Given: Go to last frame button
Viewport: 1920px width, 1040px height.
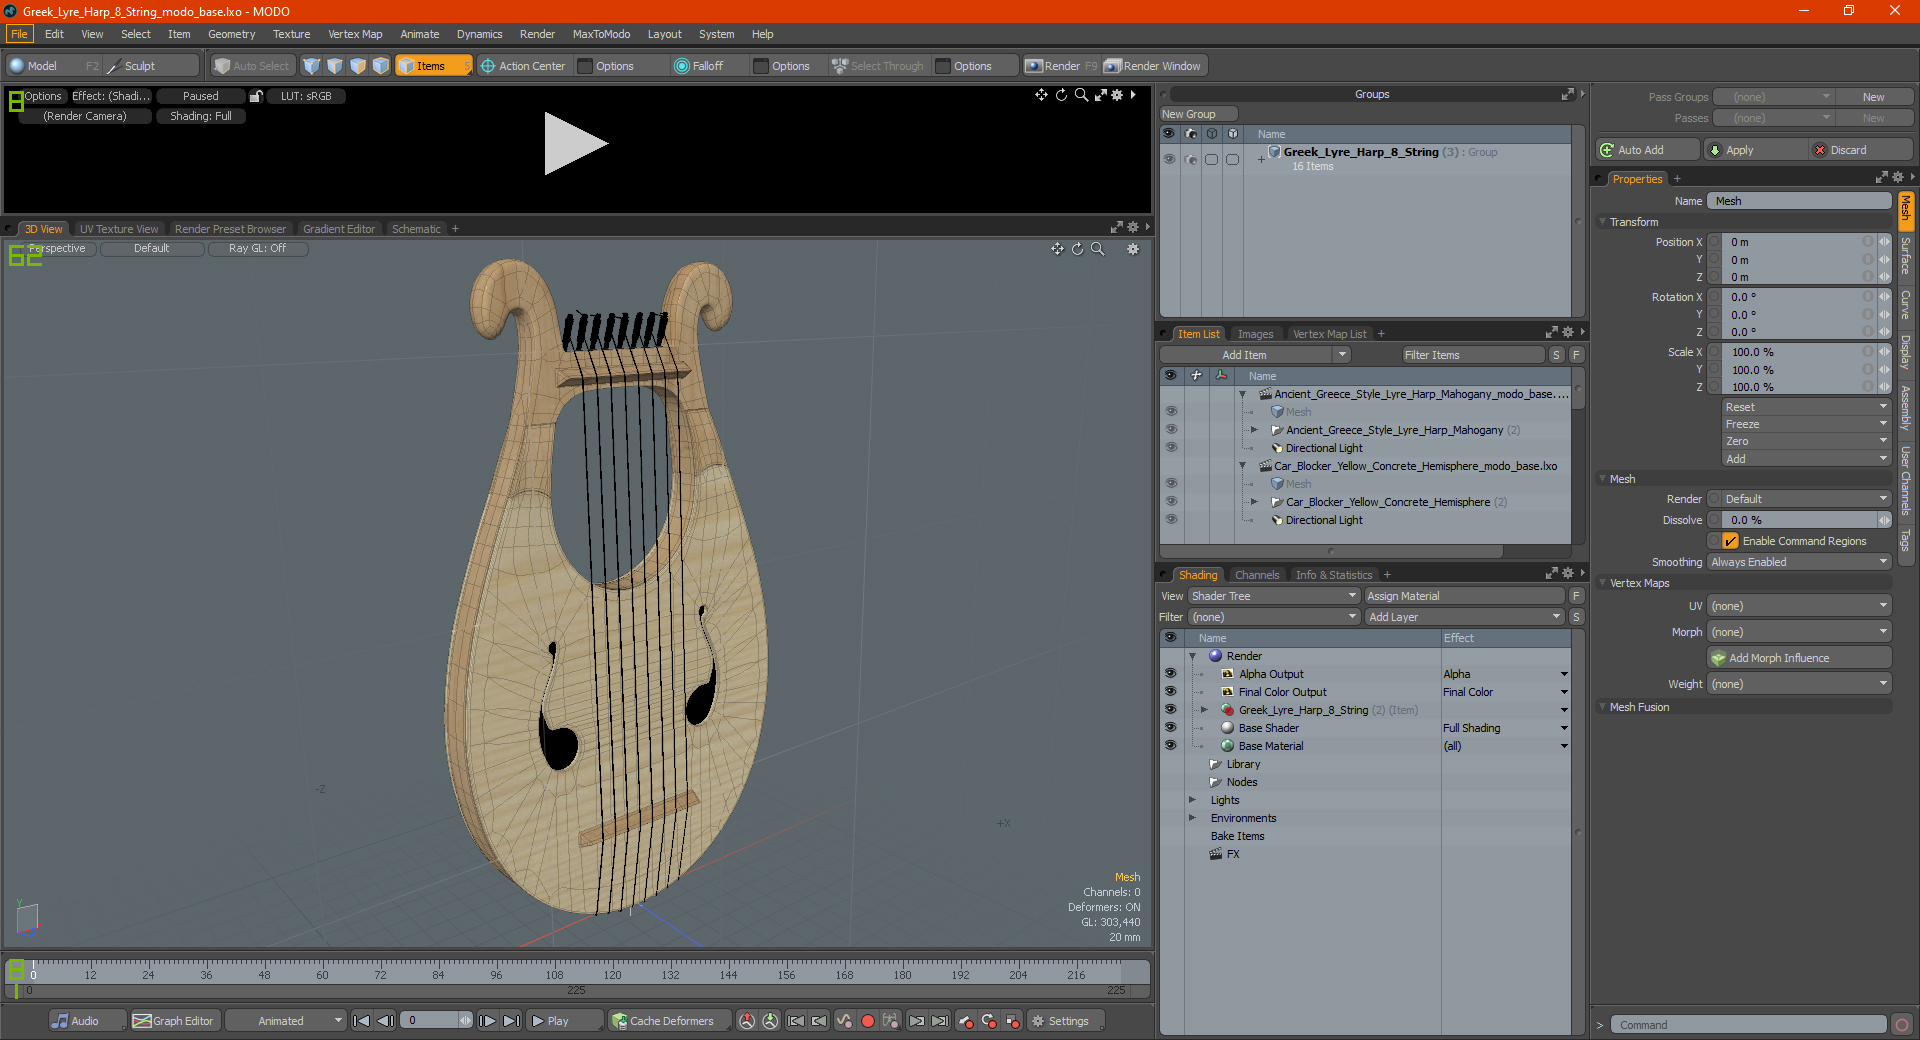Looking at the screenshot, I should (x=511, y=1021).
